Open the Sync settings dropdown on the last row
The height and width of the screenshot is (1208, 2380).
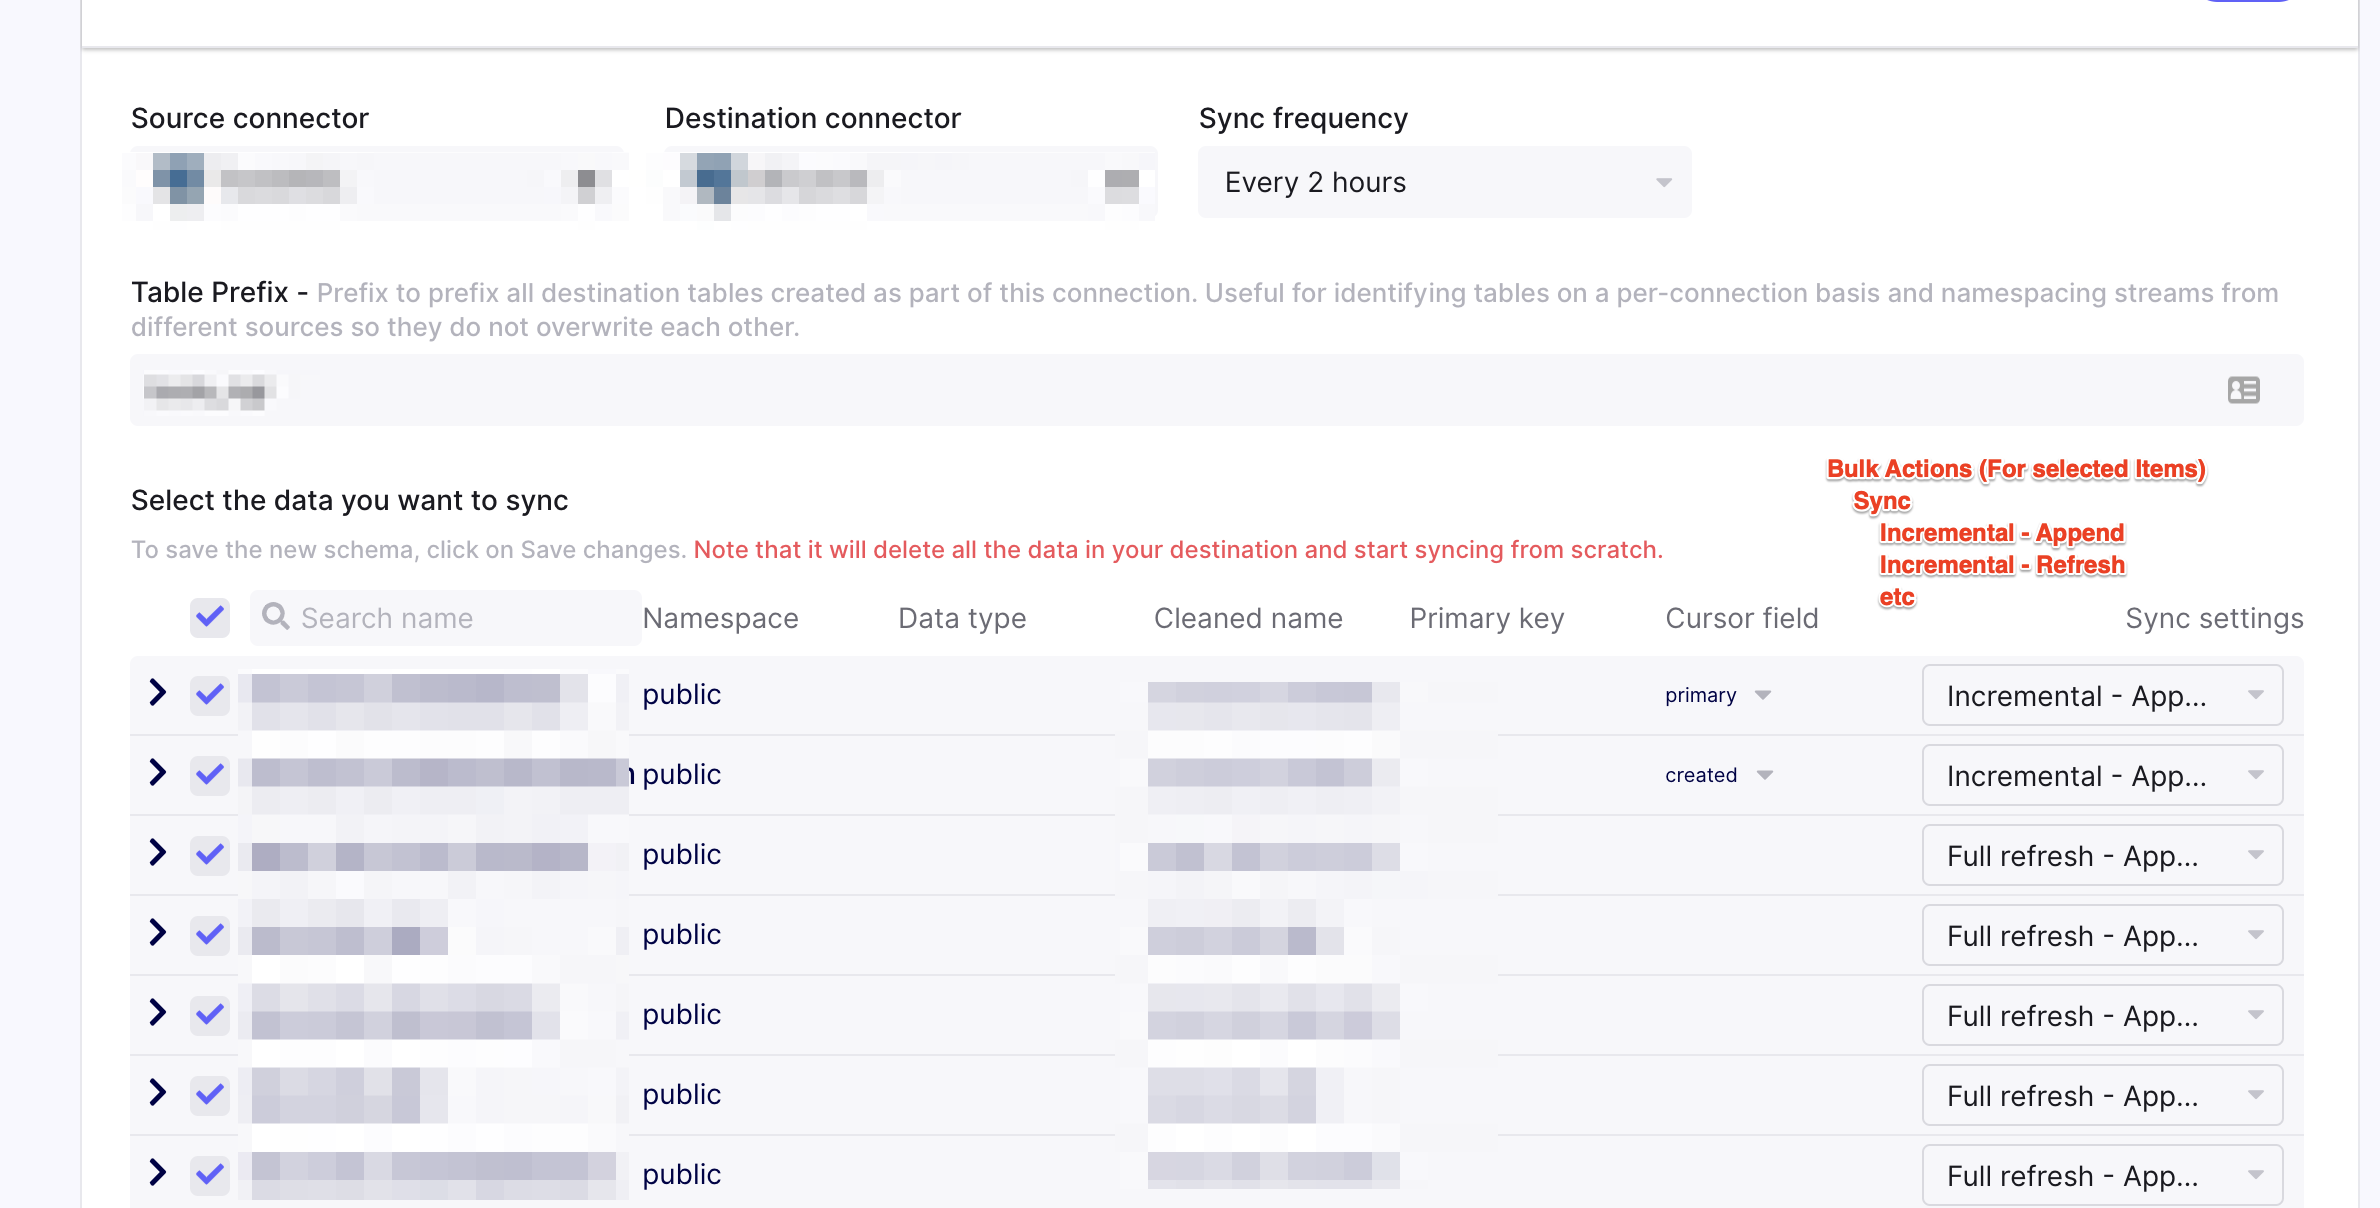tap(2100, 1175)
